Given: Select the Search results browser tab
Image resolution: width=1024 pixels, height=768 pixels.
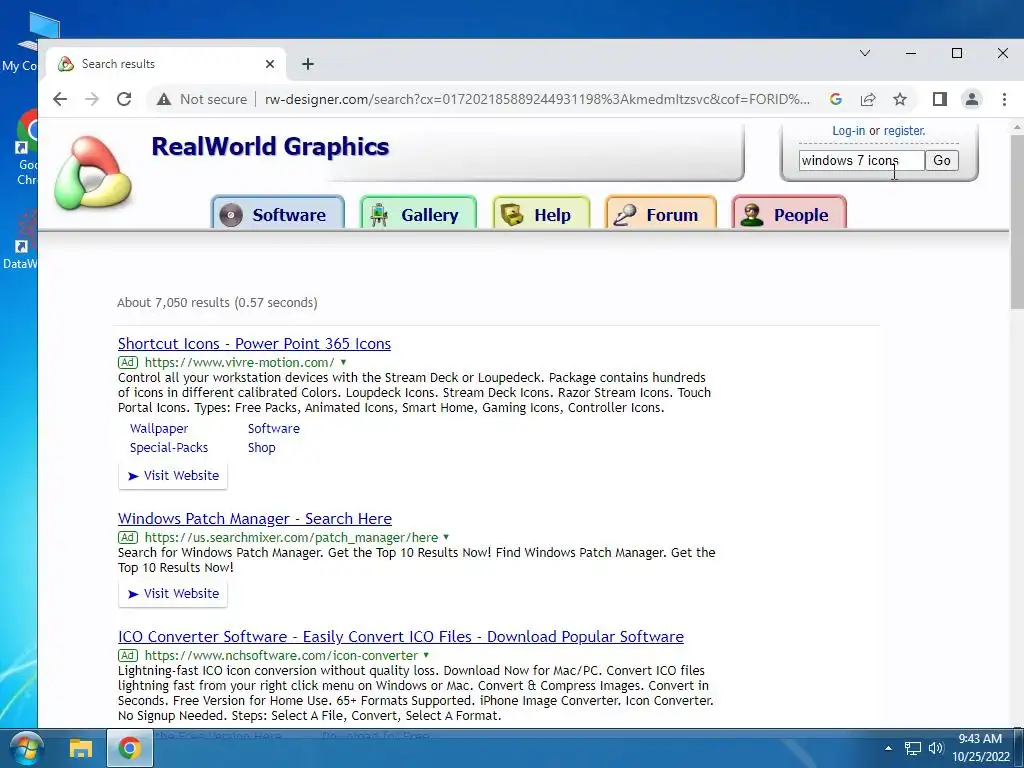Looking at the screenshot, I should tap(167, 64).
